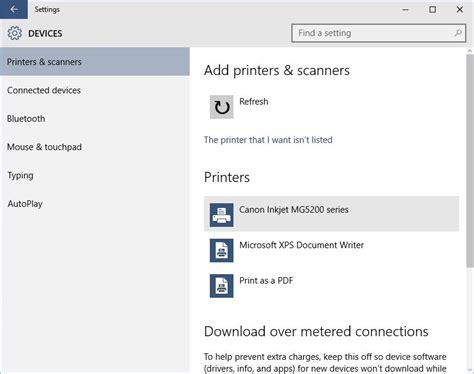474x374 pixels.
Task: Click the 'Add printers & scanners' heading
Action: [277, 71]
